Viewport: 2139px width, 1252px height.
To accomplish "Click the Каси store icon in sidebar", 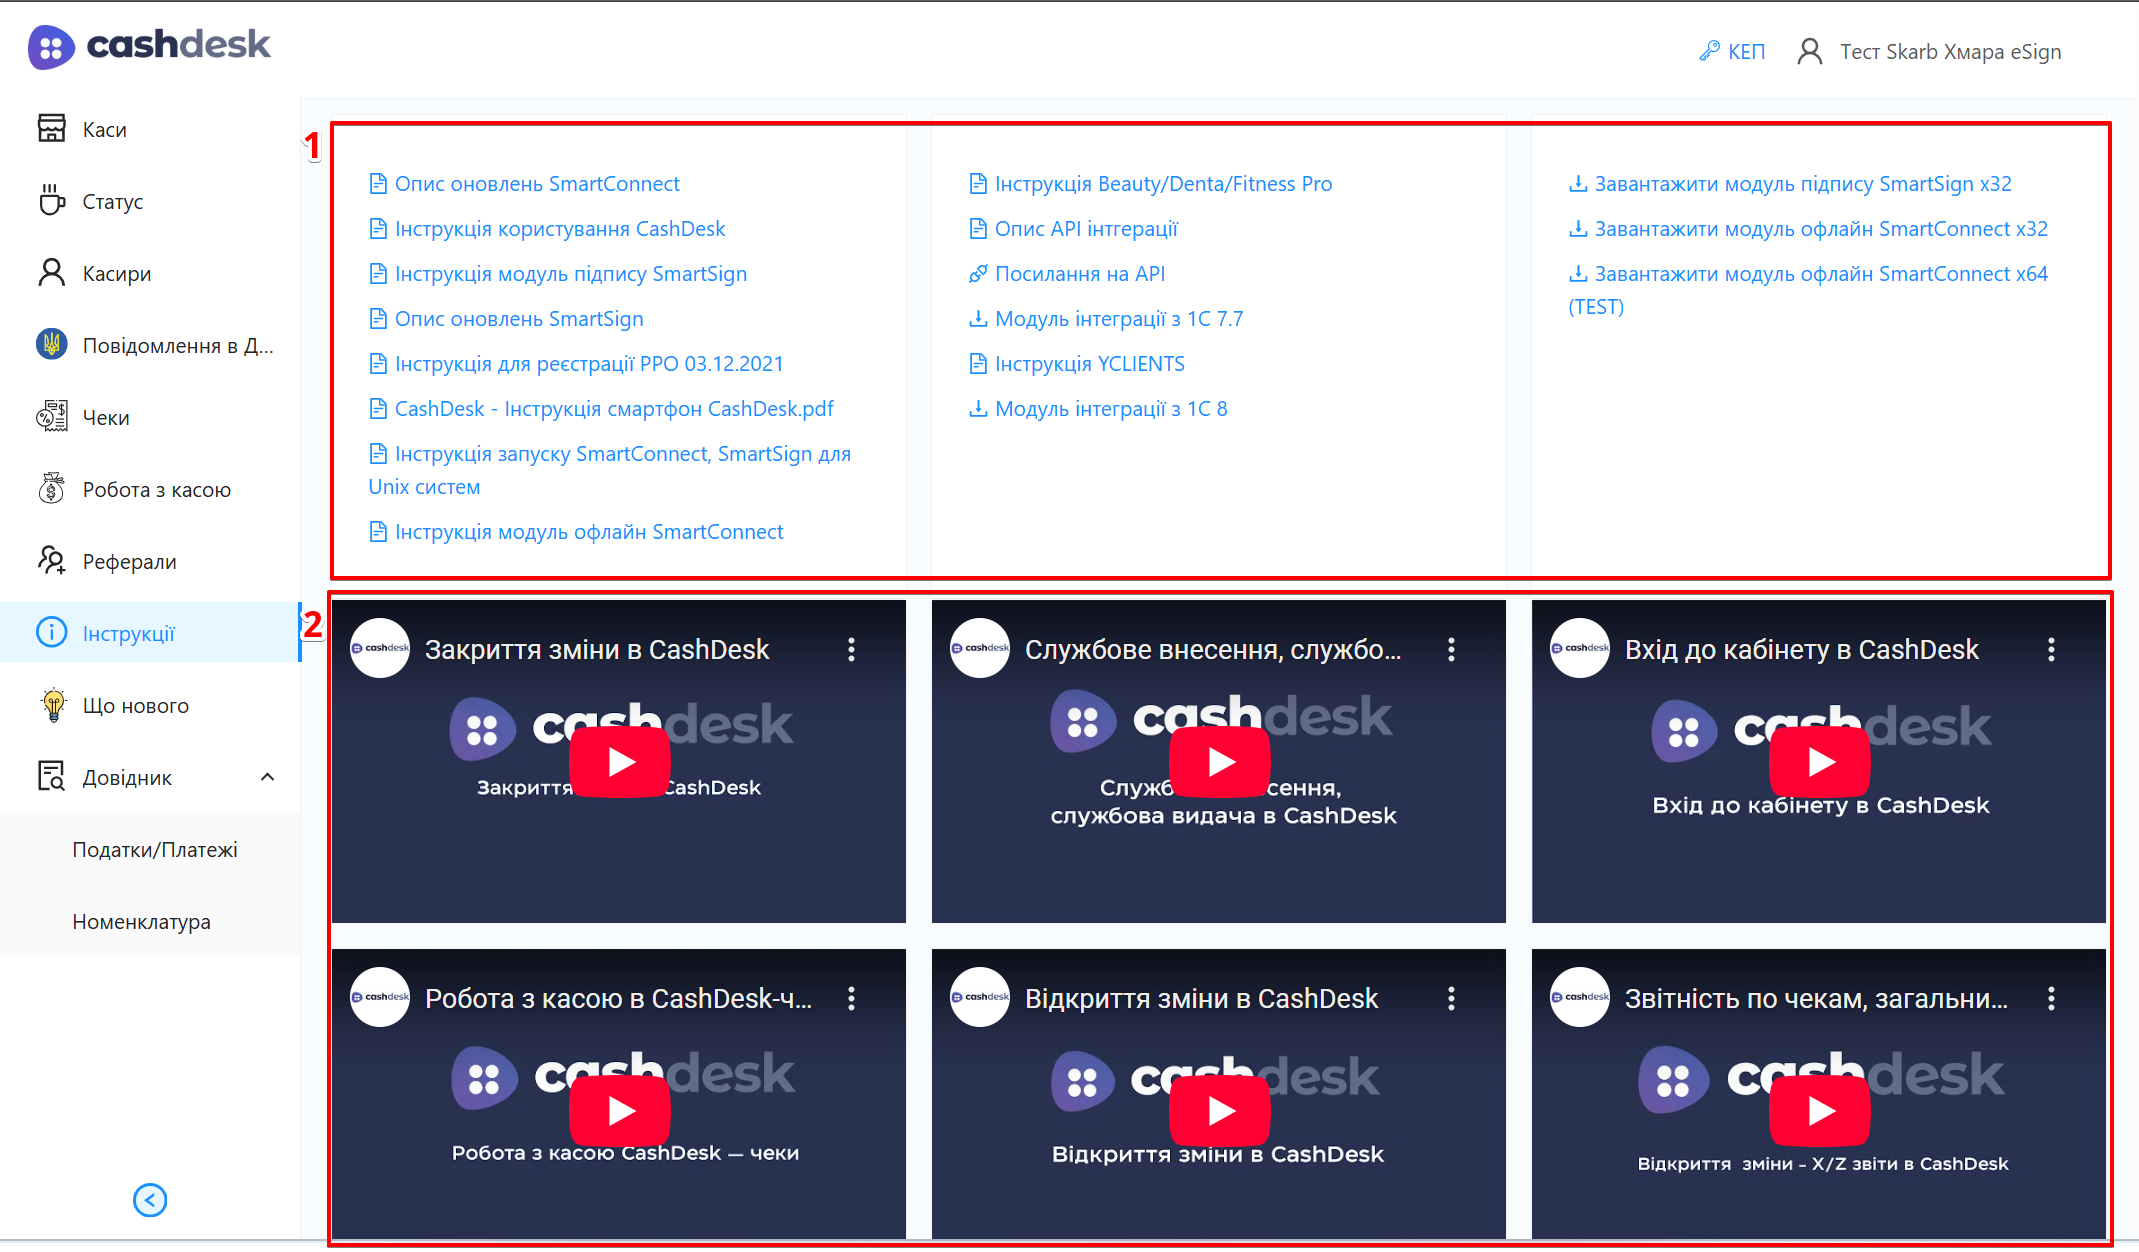I will [x=51, y=129].
